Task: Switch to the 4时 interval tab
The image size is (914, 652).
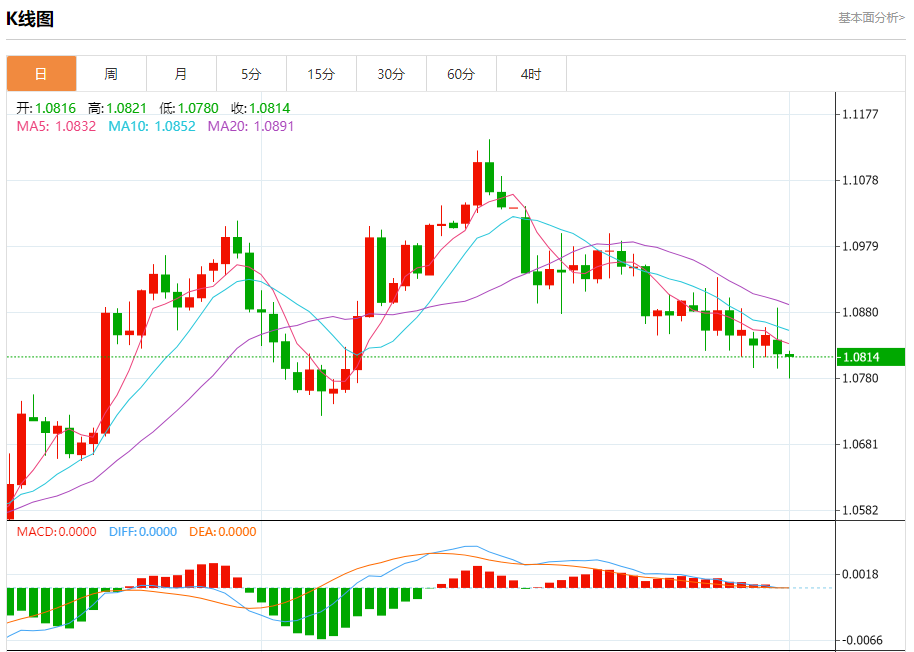Action: pyautogui.click(x=531, y=74)
